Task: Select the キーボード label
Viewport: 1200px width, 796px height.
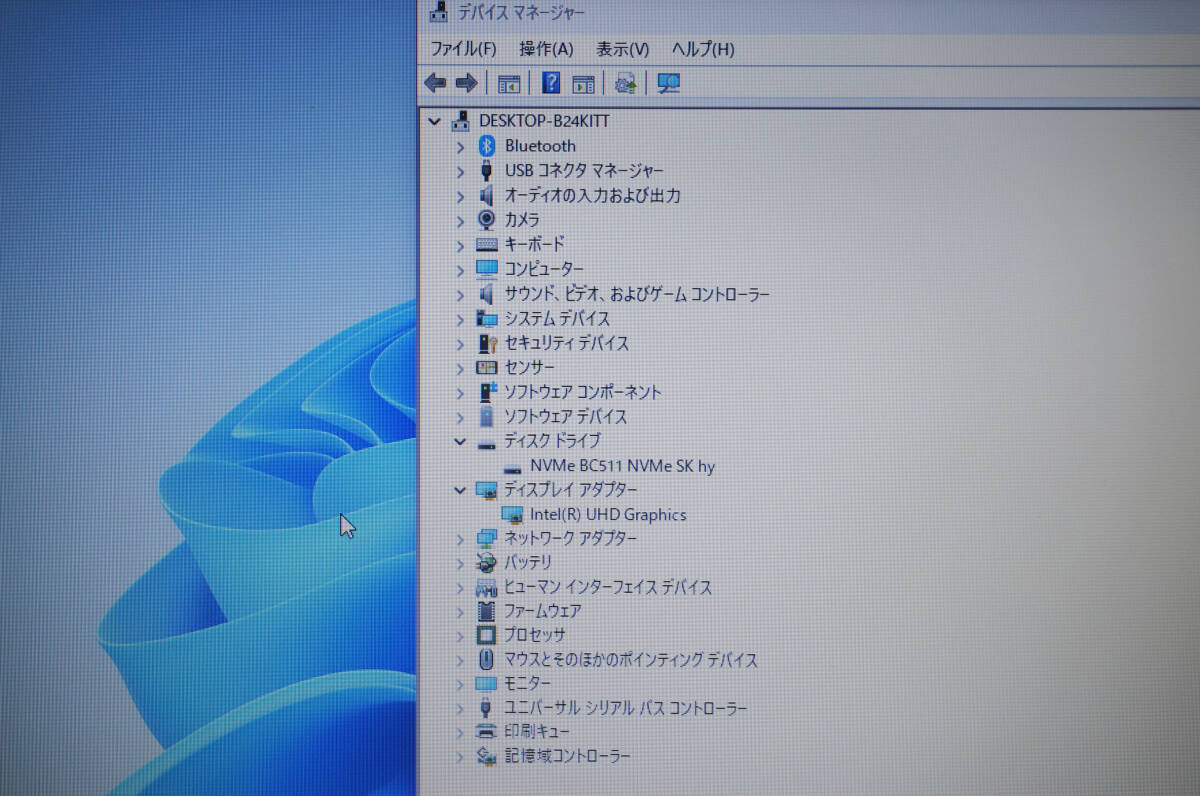Action: (x=535, y=244)
